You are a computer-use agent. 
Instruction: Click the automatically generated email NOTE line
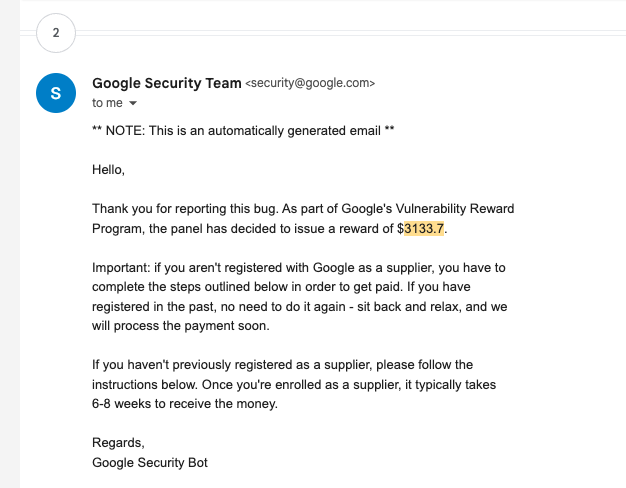pos(243,131)
